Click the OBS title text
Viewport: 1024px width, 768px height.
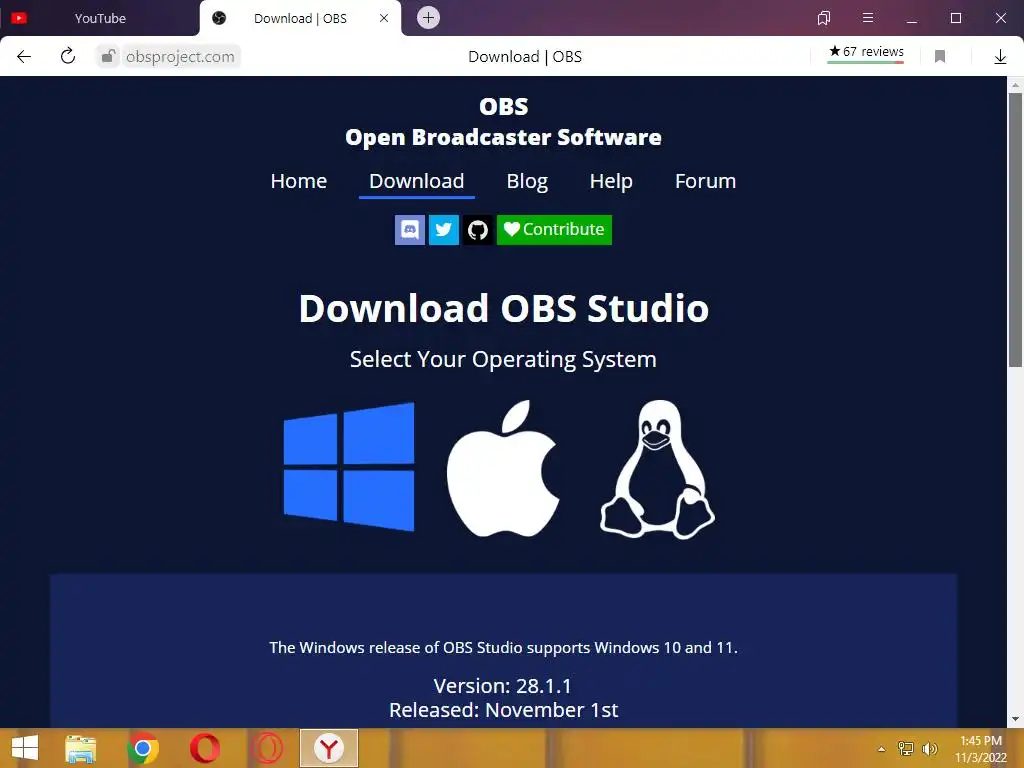tap(504, 106)
